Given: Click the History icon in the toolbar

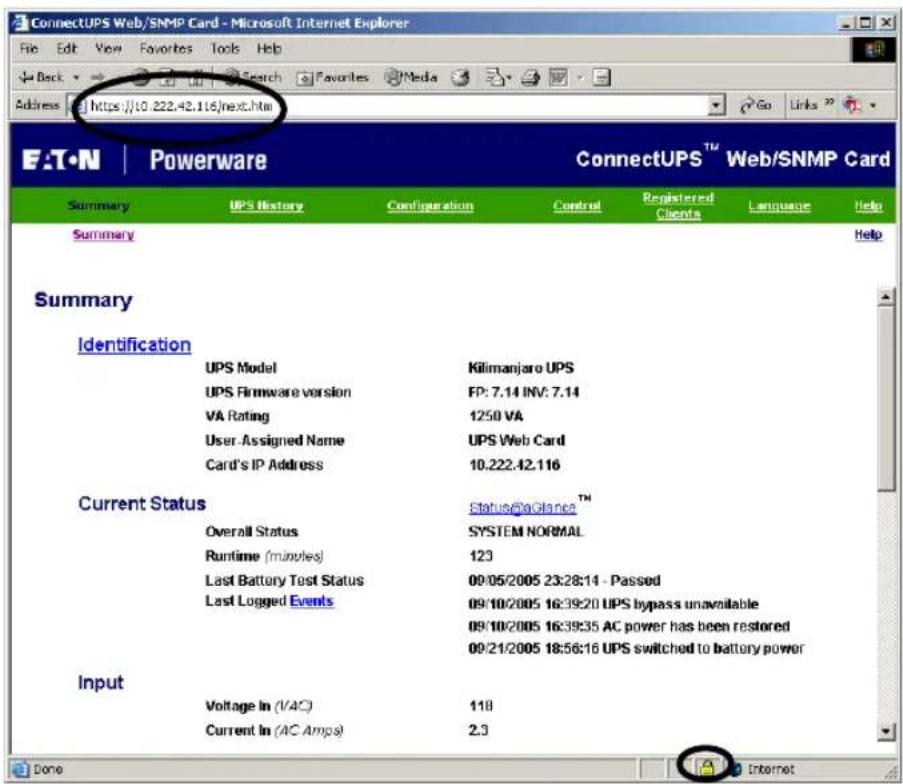Looking at the screenshot, I should (460, 77).
